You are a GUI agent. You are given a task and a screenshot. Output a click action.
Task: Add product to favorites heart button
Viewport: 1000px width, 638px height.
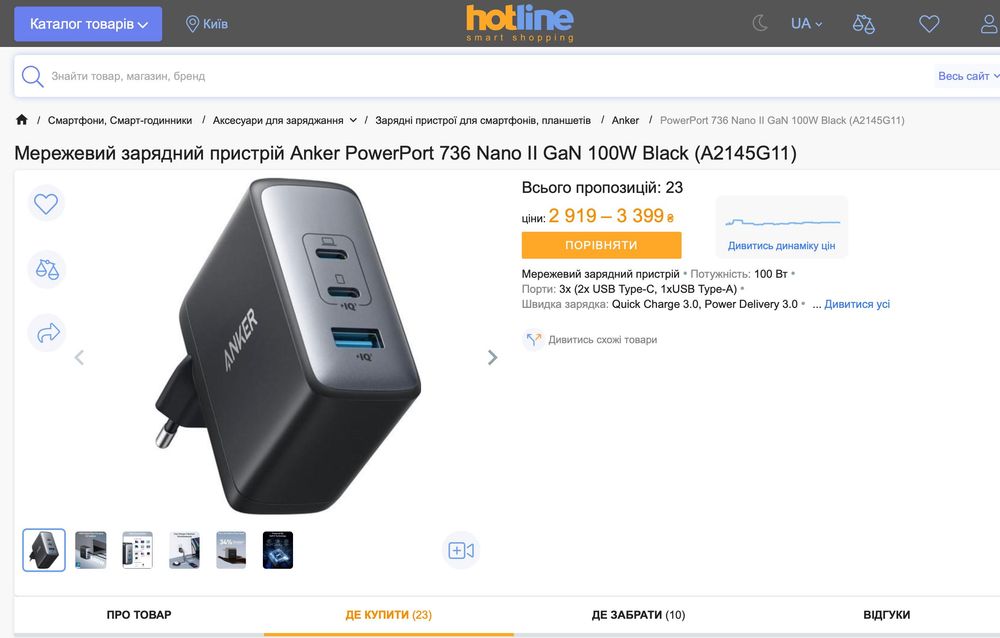pos(46,204)
